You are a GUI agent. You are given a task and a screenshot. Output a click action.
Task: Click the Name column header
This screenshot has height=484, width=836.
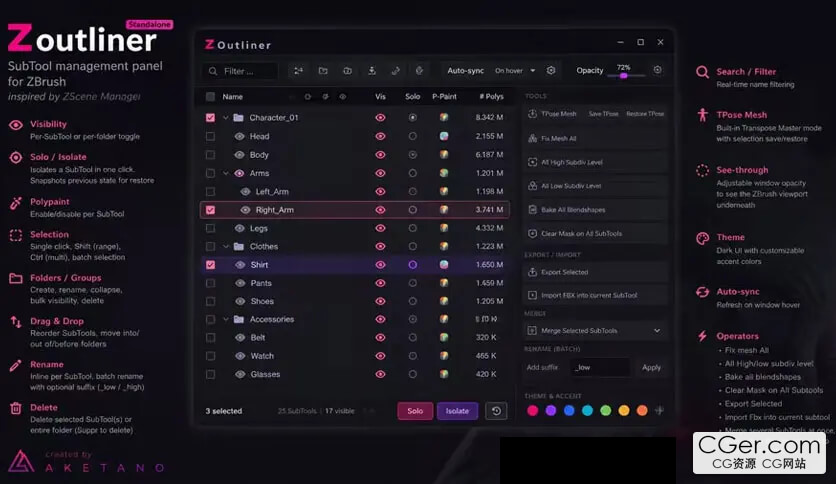click(232, 96)
